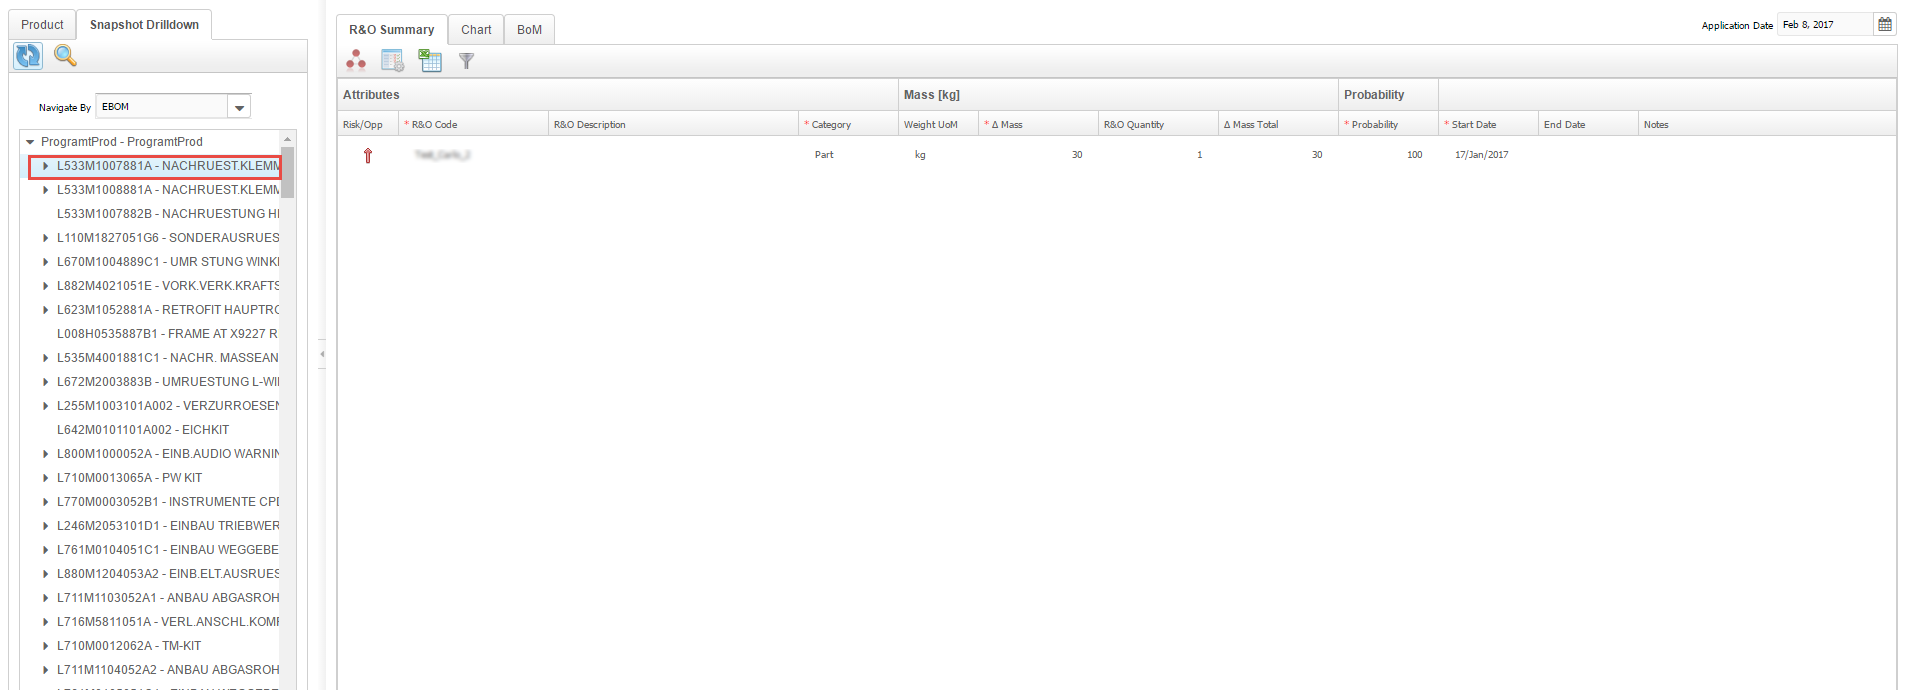Sort by the Category column header
The width and height of the screenshot is (1910, 690).
pos(848,124)
